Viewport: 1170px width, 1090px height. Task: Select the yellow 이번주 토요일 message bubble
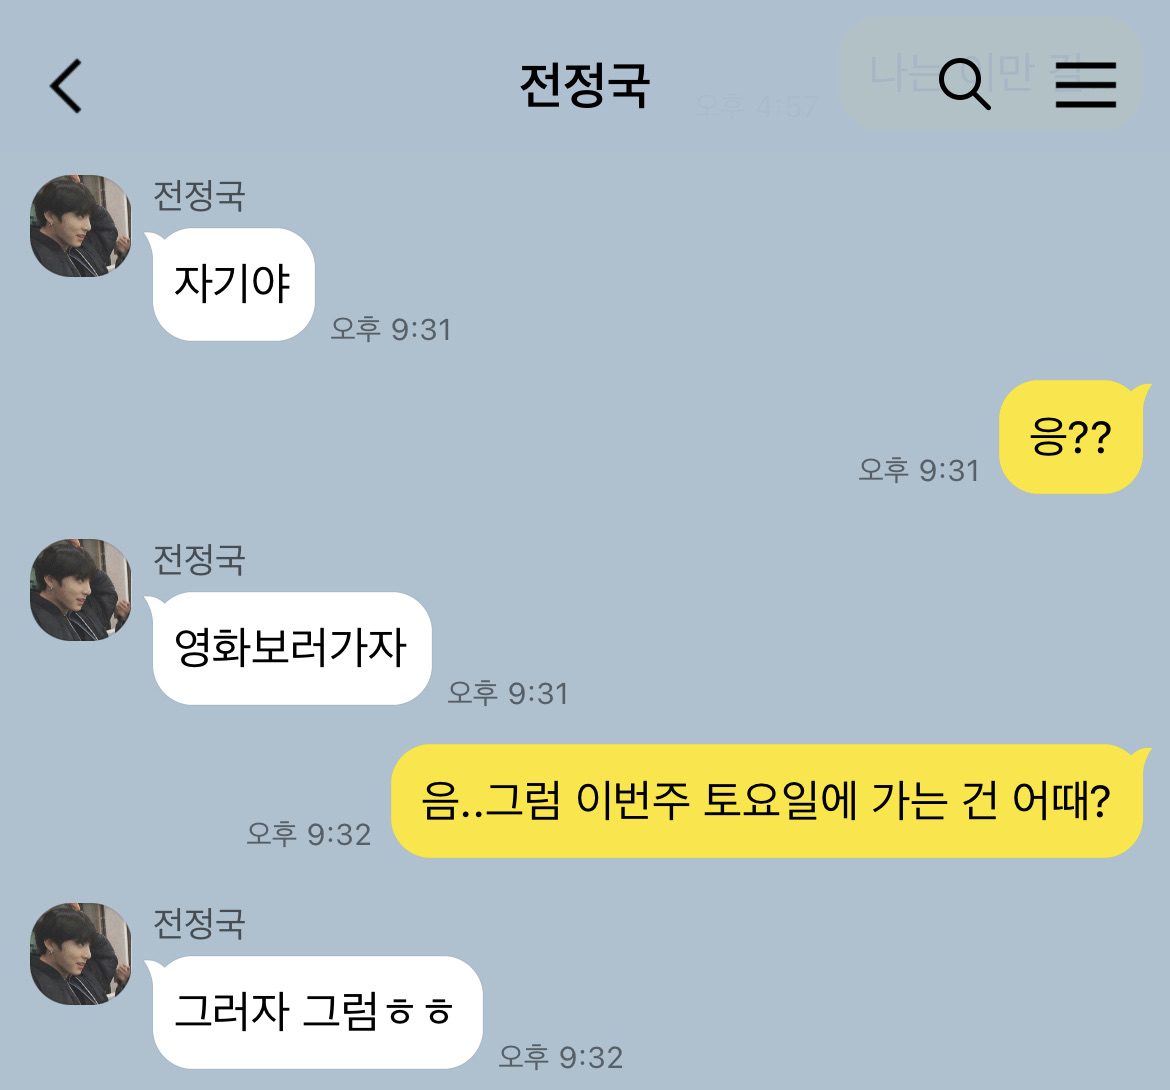(769, 801)
